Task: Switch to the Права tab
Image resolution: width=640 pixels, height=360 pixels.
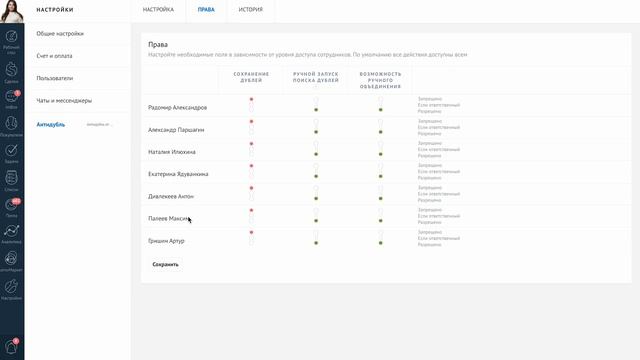Action: pyautogui.click(x=206, y=9)
